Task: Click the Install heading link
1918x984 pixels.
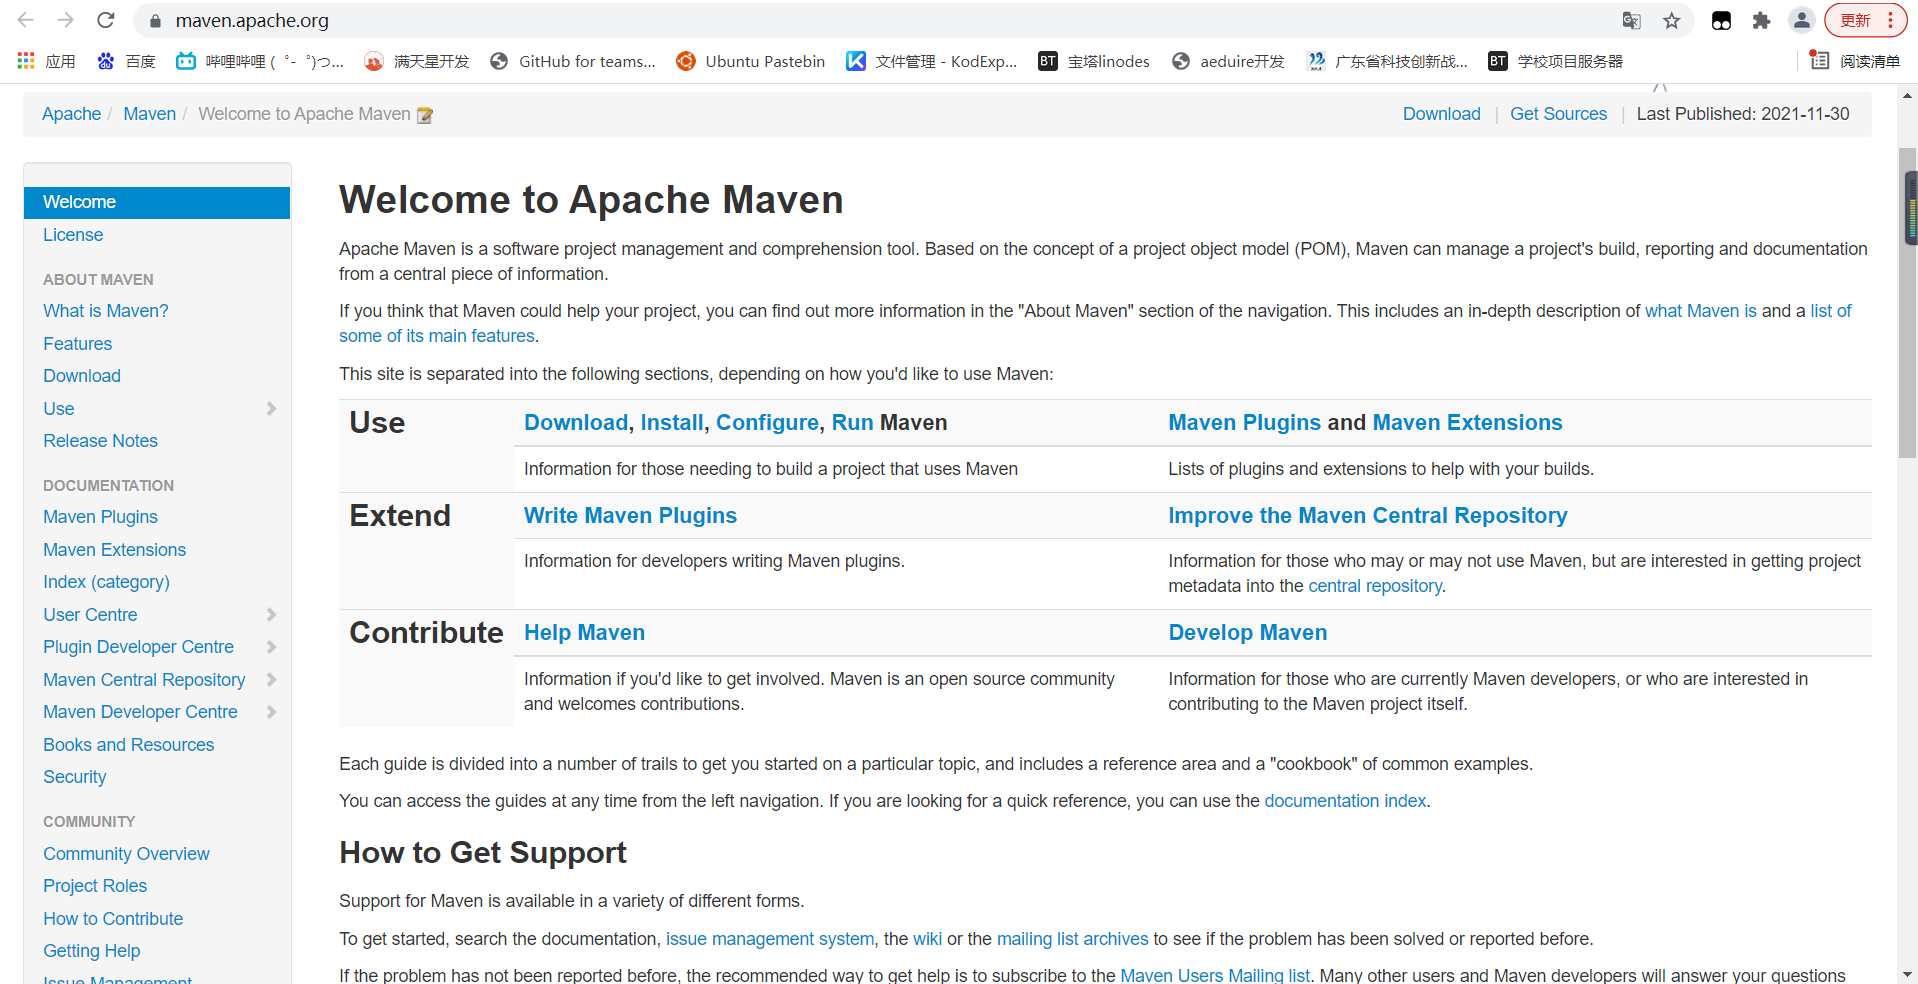Action: coord(672,423)
